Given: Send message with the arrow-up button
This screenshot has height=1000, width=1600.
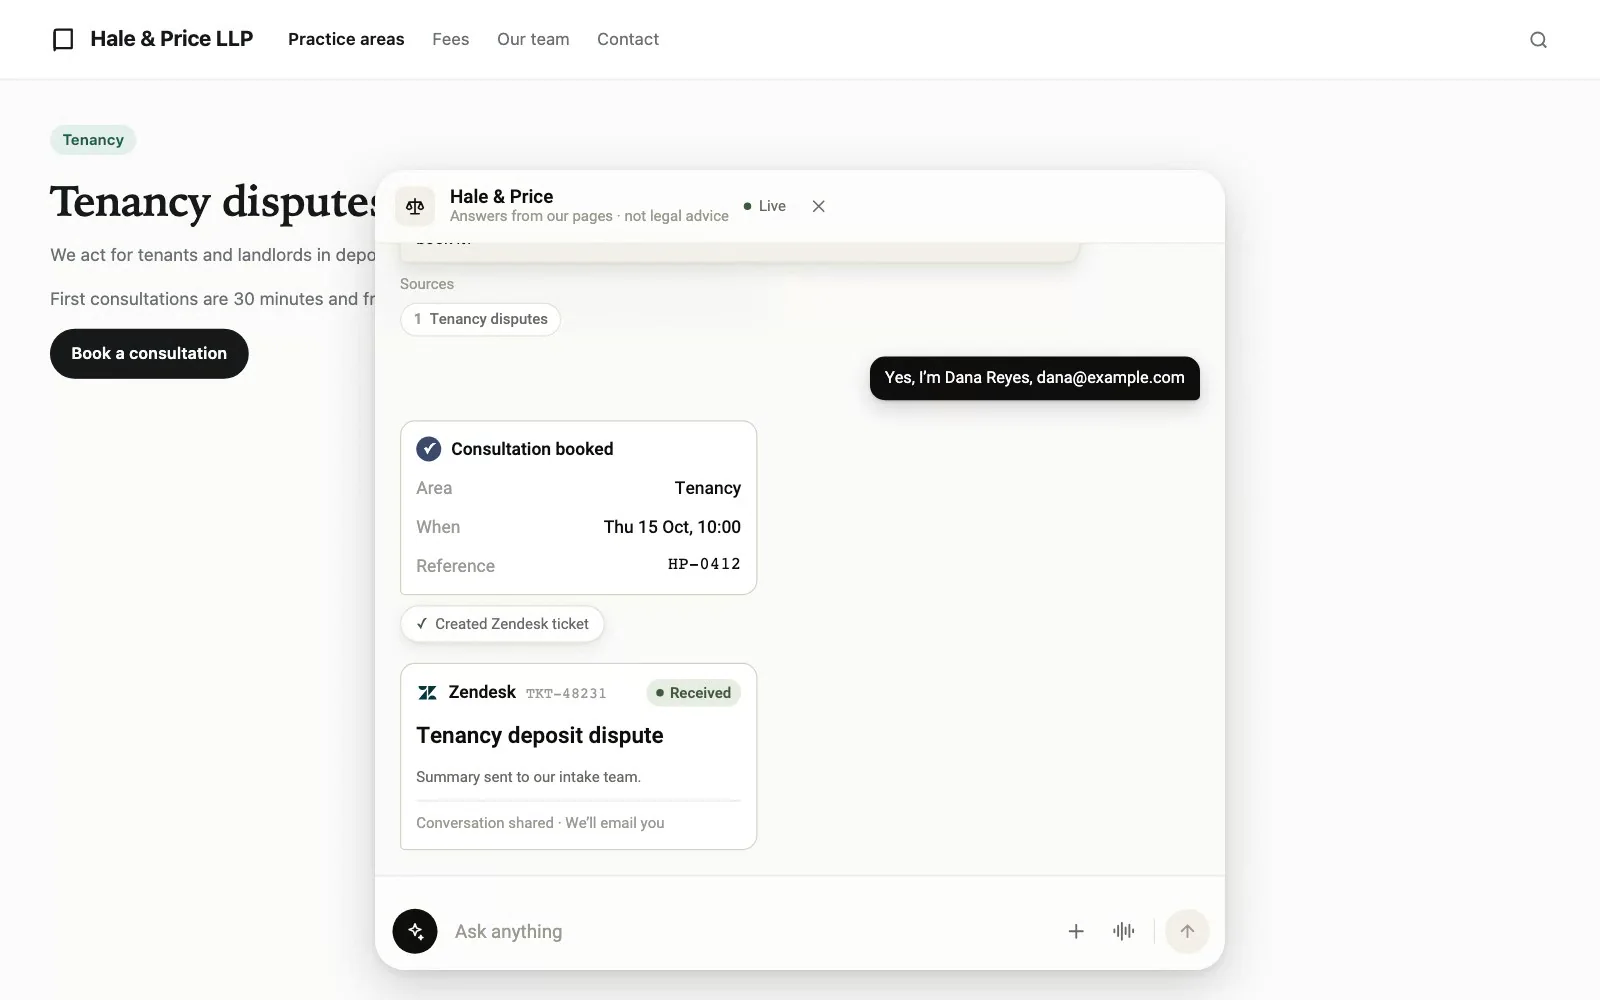Looking at the screenshot, I should tap(1187, 931).
